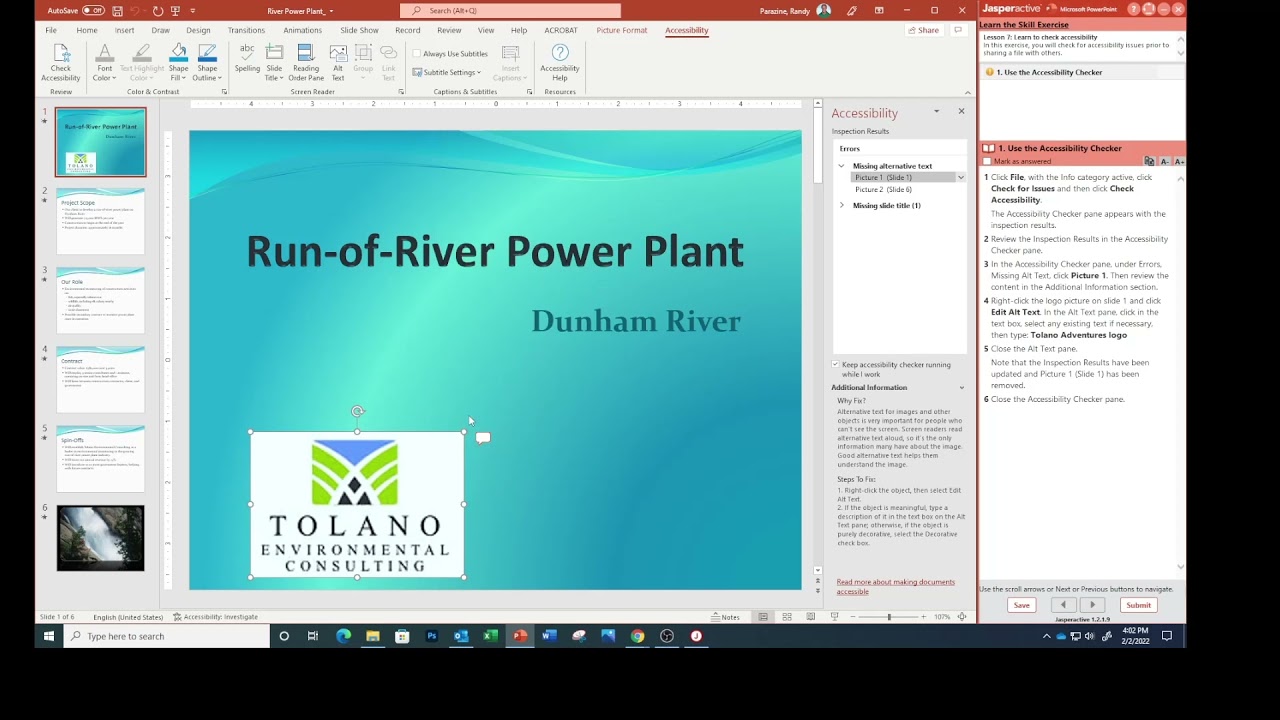Click the Redo/Repeat icon in quick access toolbar
Screen dimensions: 1280x720
click(158, 11)
